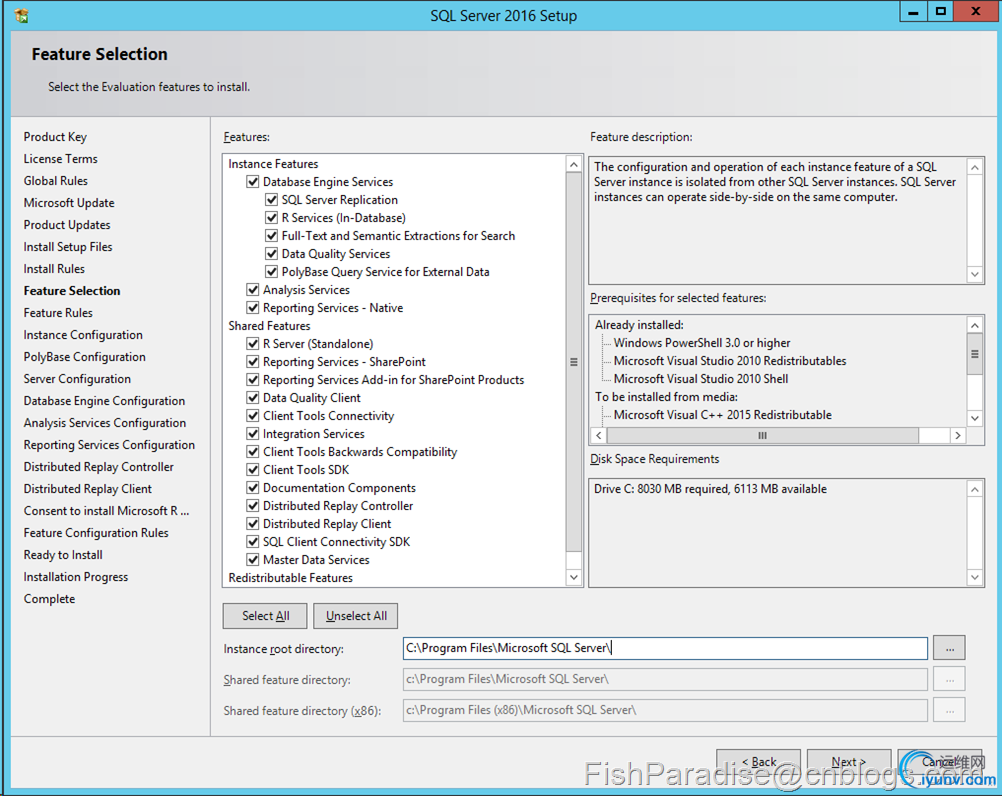Click Prerequisites list vertical scroll up arrow
1002x796 pixels.
coord(975,325)
